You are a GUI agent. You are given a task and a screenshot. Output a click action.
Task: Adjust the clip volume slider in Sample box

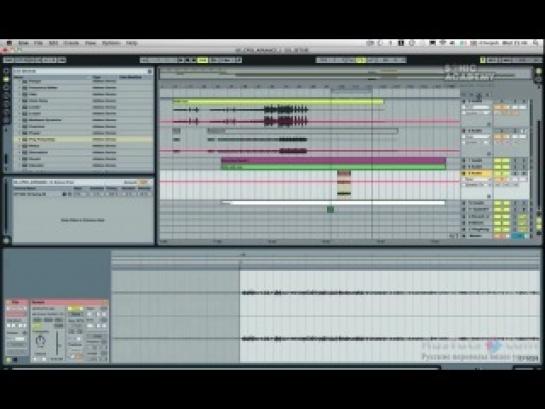(57, 343)
